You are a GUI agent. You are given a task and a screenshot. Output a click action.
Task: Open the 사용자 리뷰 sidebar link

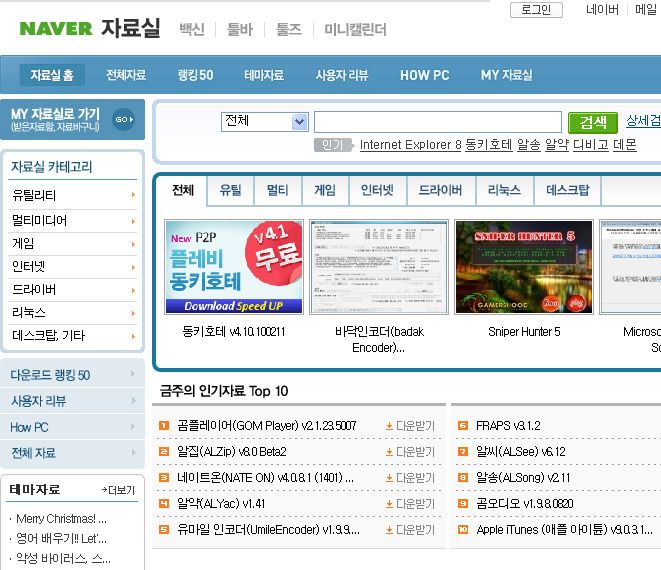(39, 401)
